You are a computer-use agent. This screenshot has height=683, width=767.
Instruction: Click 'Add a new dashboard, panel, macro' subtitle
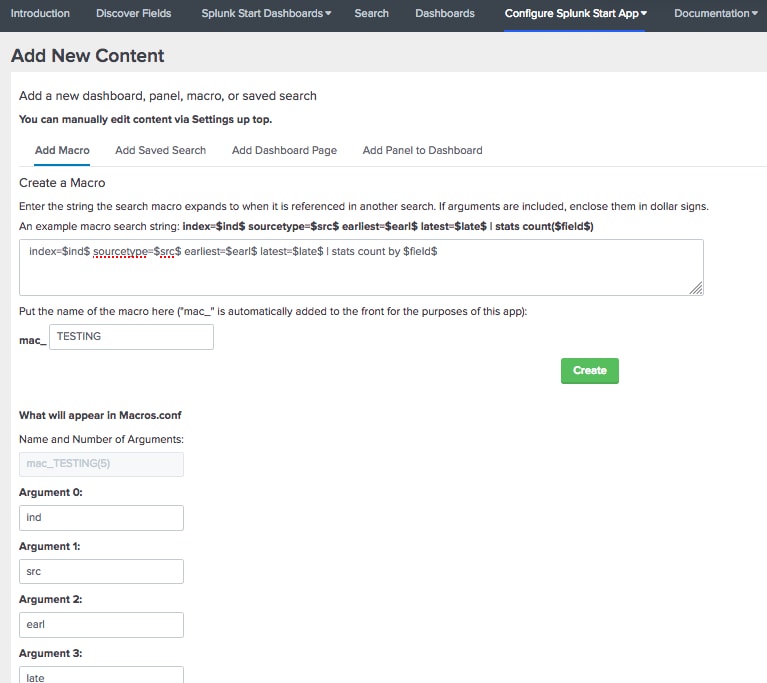[168, 96]
